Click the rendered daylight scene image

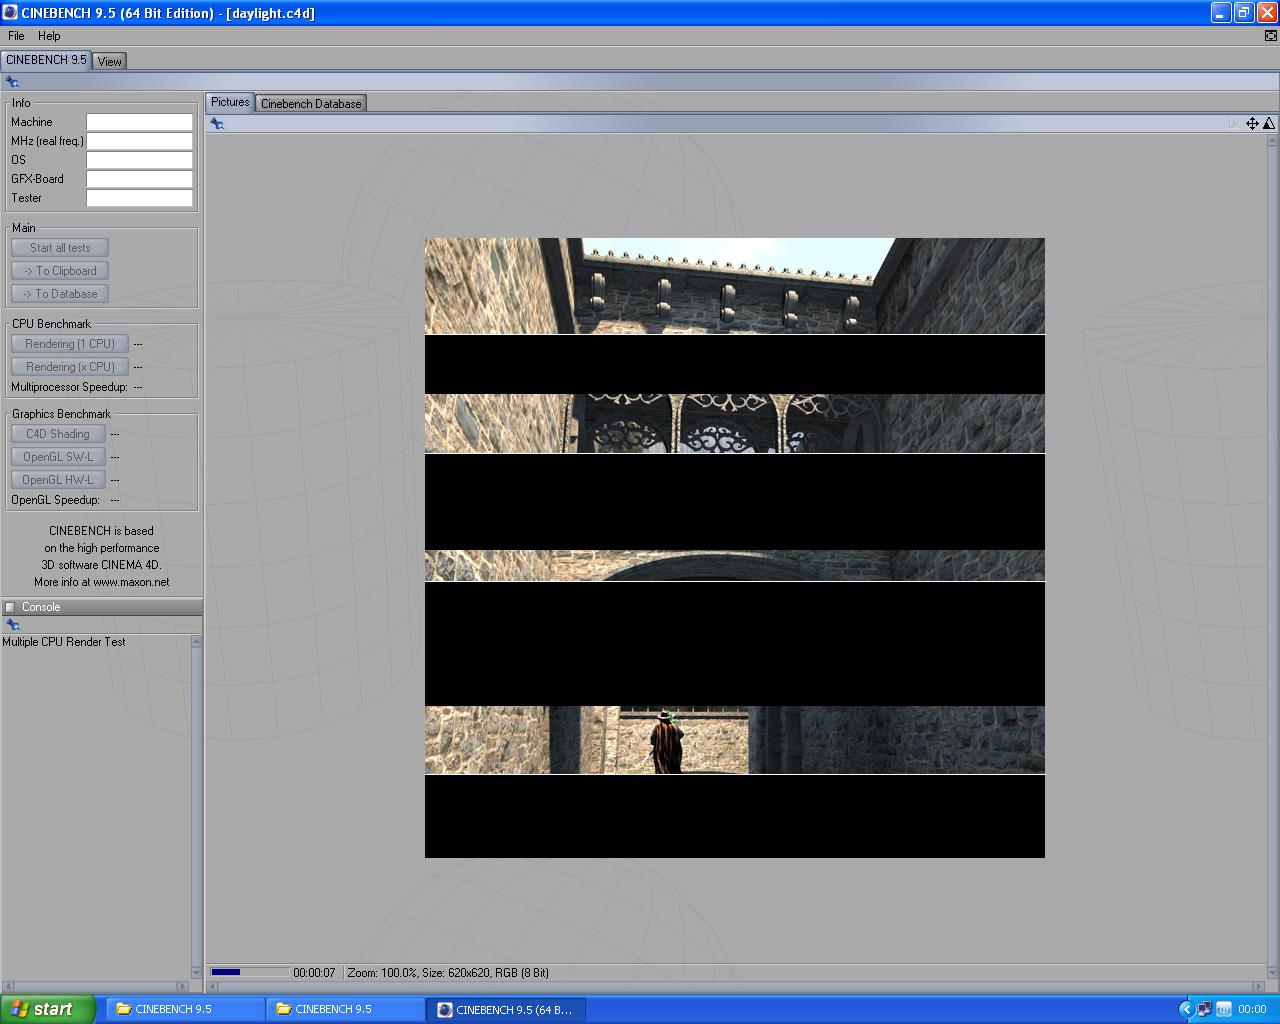point(735,548)
